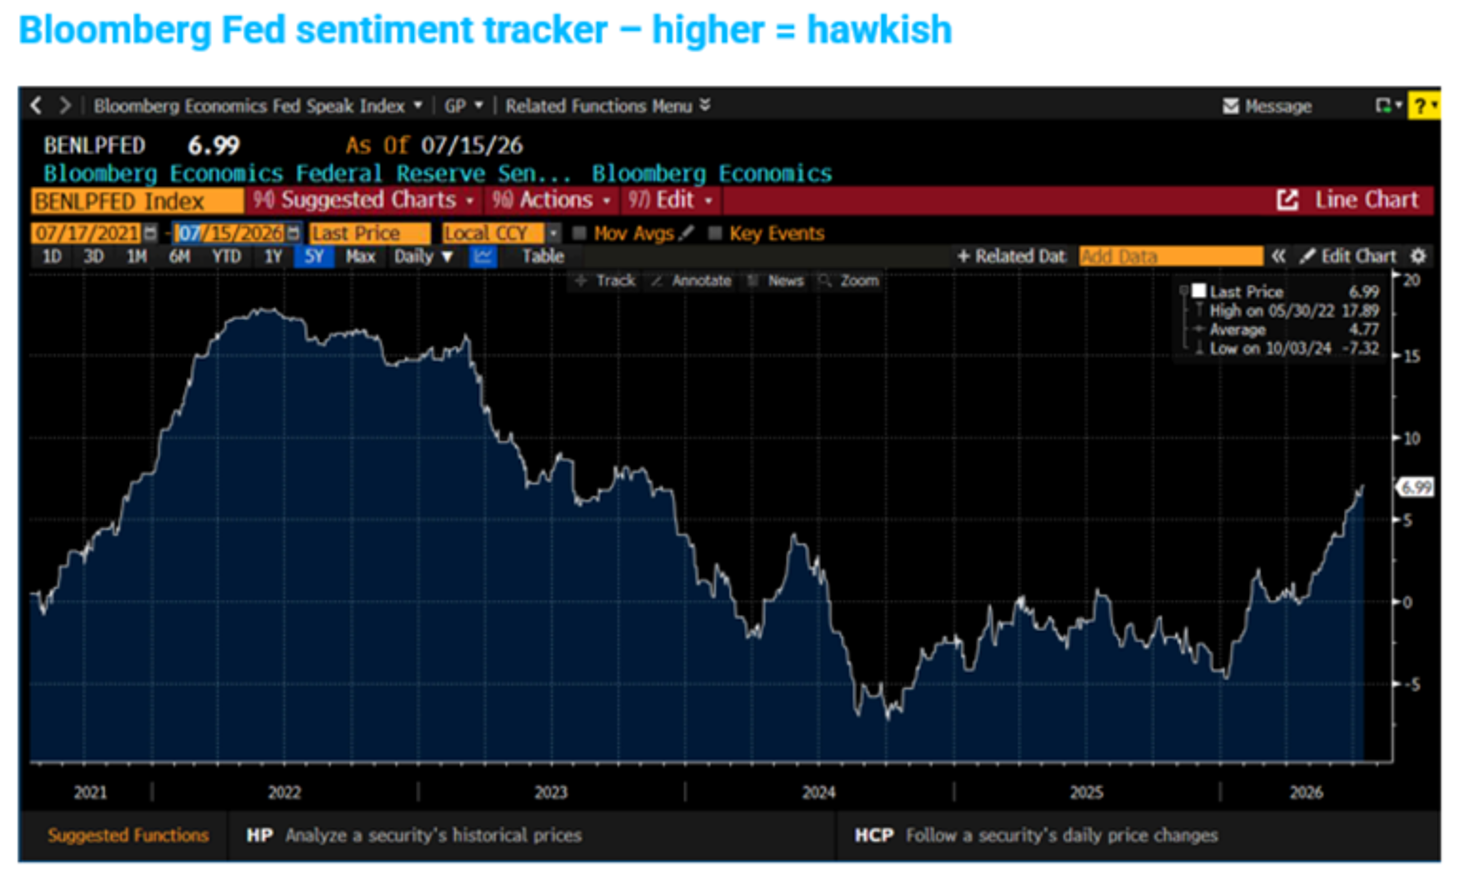Click the Edit Chart button
This screenshot has height=873, width=1459.
tap(1348, 256)
